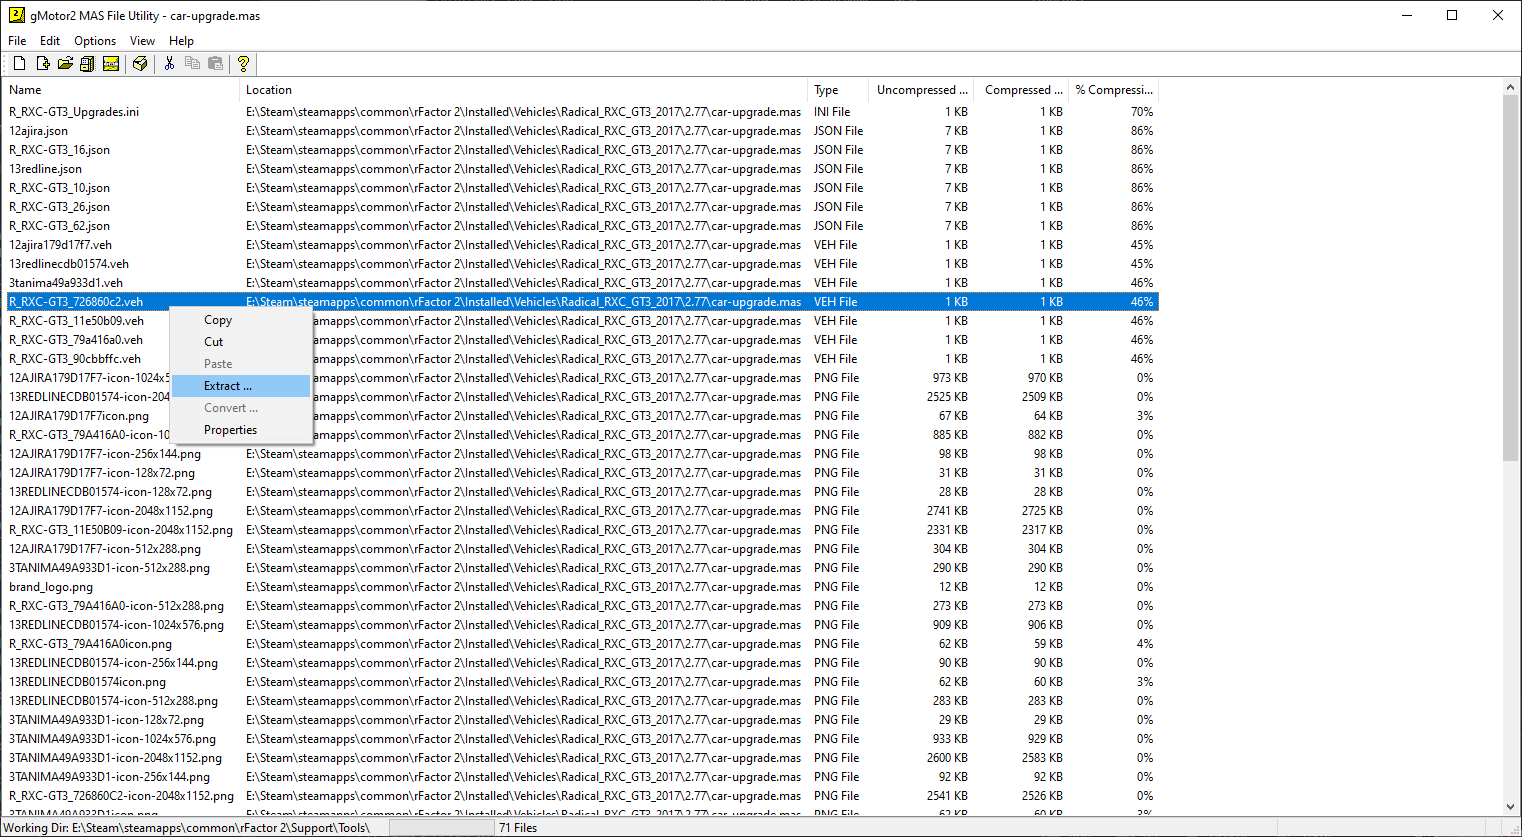Click the yellow image-strip toolbar icon

(111, 64)
